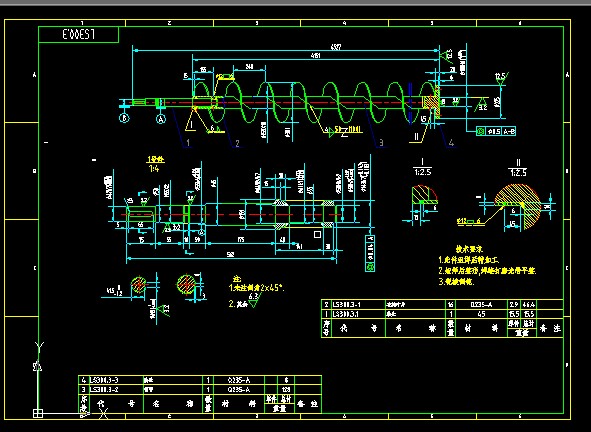This screenshot has height=432, width=591.
Task: Select technical requirement line 1
Action: click(x=469, y=260)
